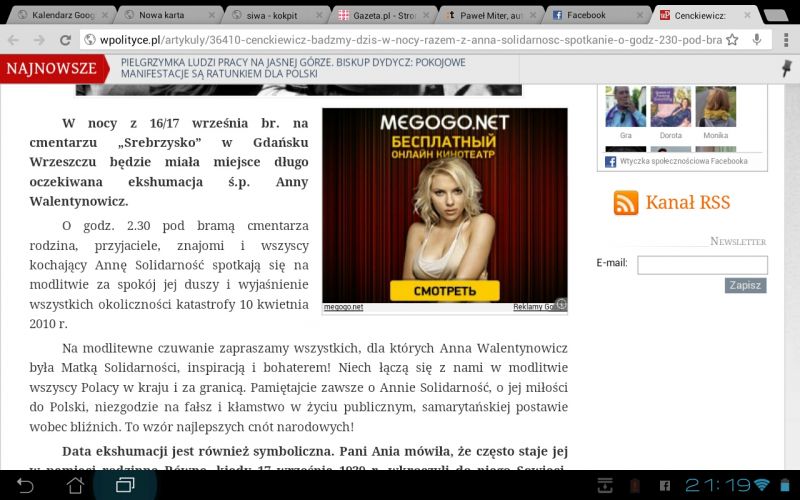Click the Zapisz newsletter button
This screenshot has height=500, width=800.
(745, 285)
